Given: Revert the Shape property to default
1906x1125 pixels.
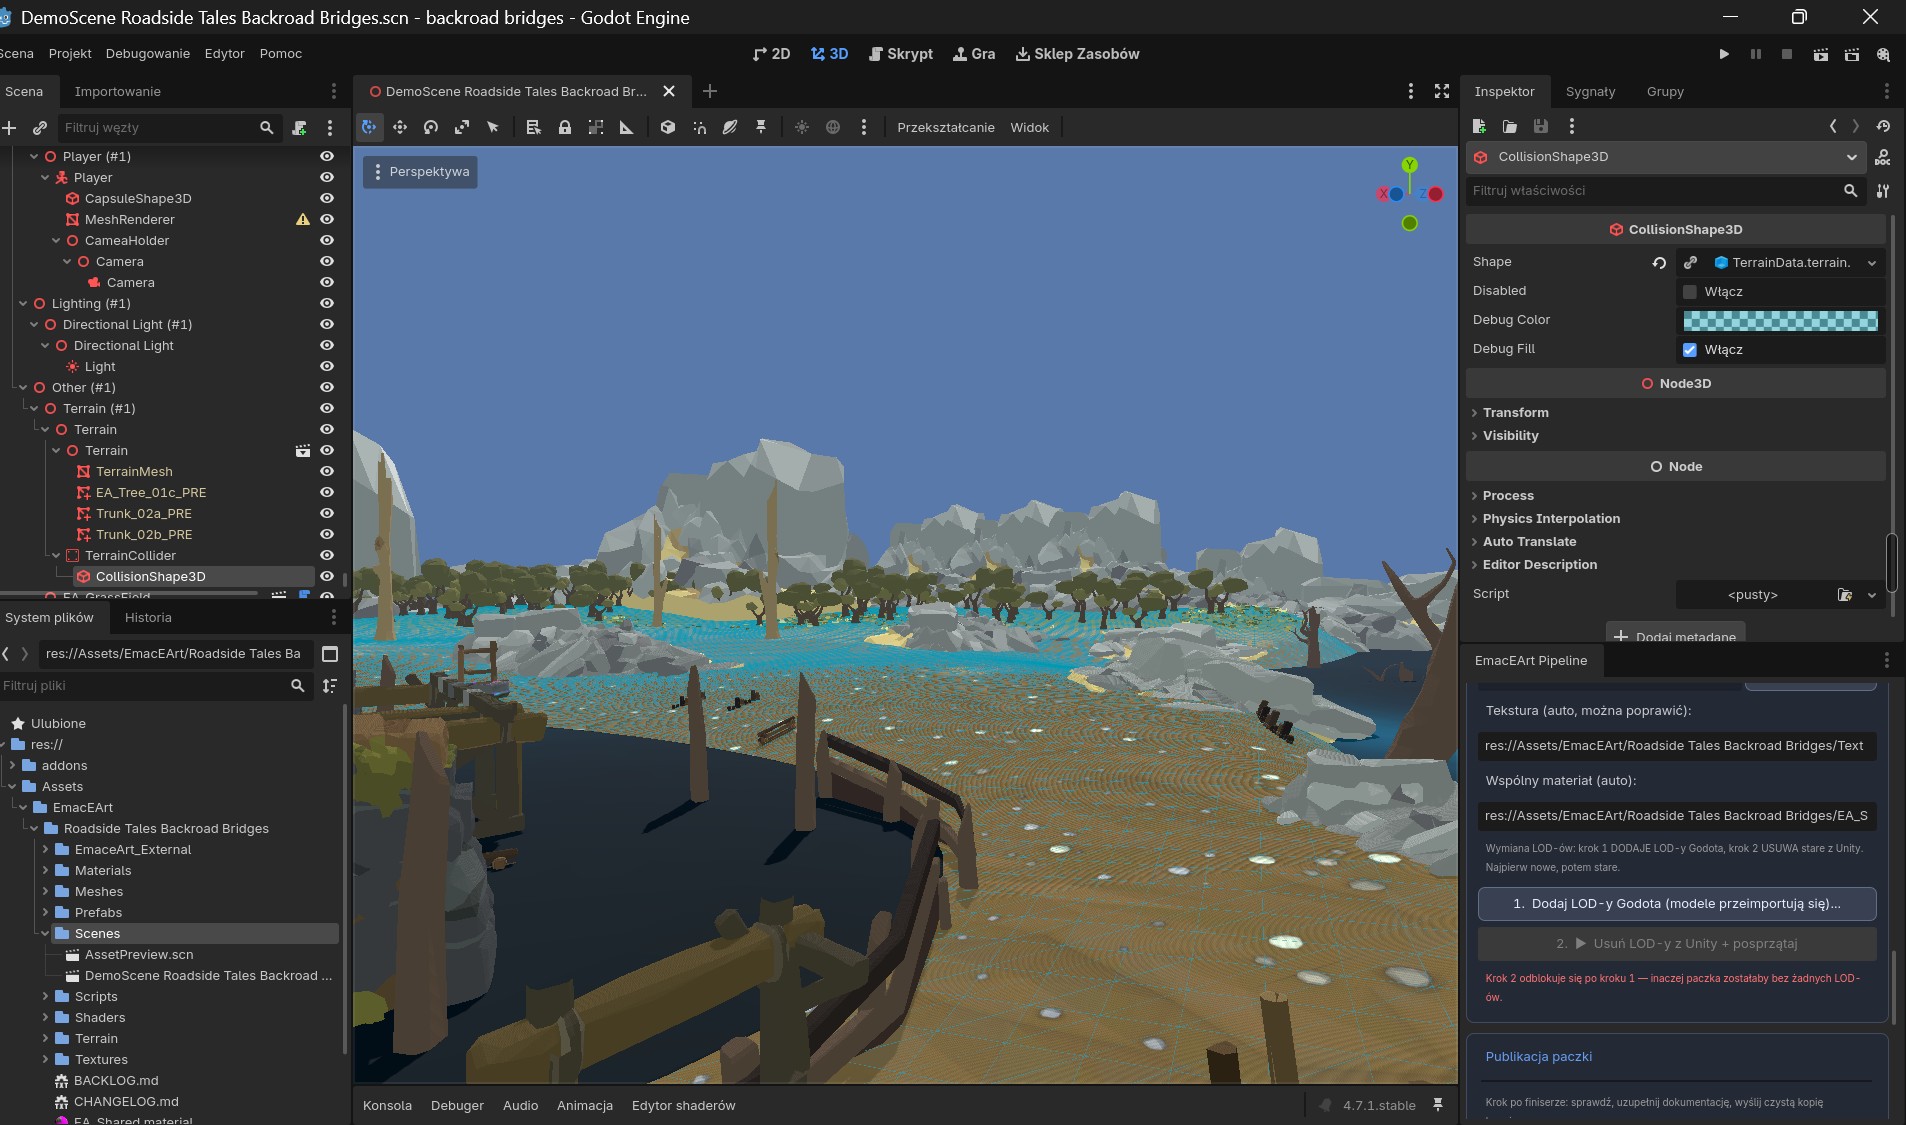Looking at the screenshot, I should click(1659, 263).
